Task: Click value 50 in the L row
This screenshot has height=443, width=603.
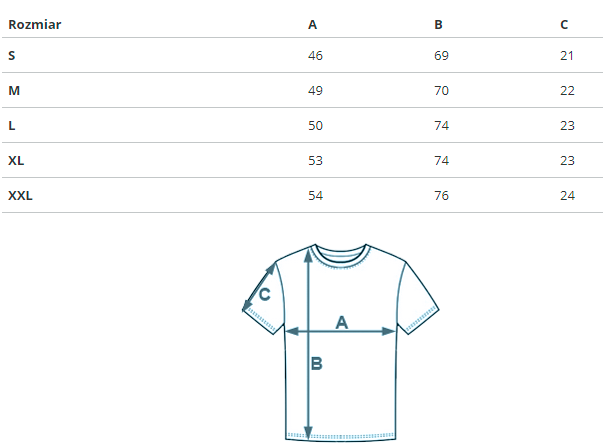Action: pos(316,125)
